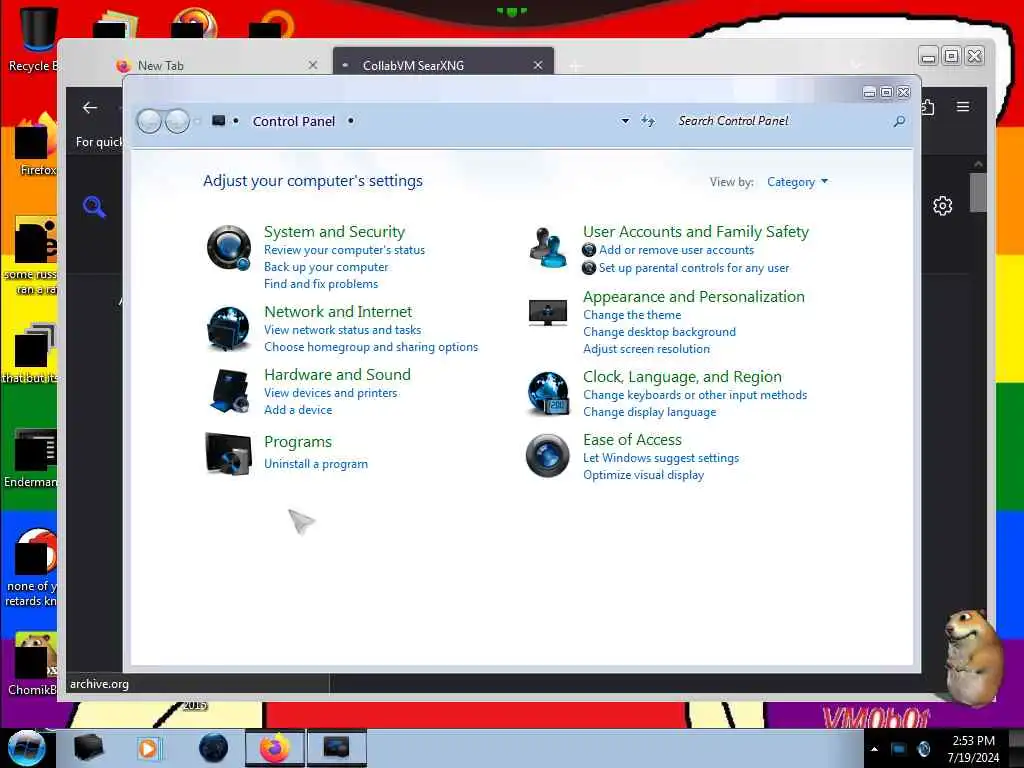Open the recent pages dropdown next to navigation buttons
1024x768 pixels.
pos(197,121)
